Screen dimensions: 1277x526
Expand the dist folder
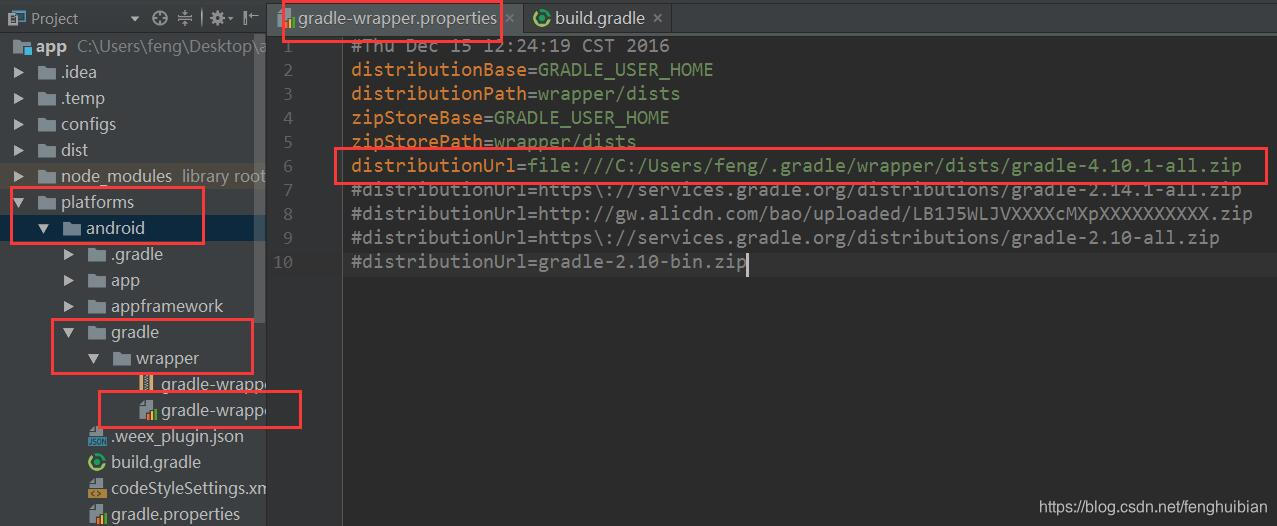coord(19,150)
